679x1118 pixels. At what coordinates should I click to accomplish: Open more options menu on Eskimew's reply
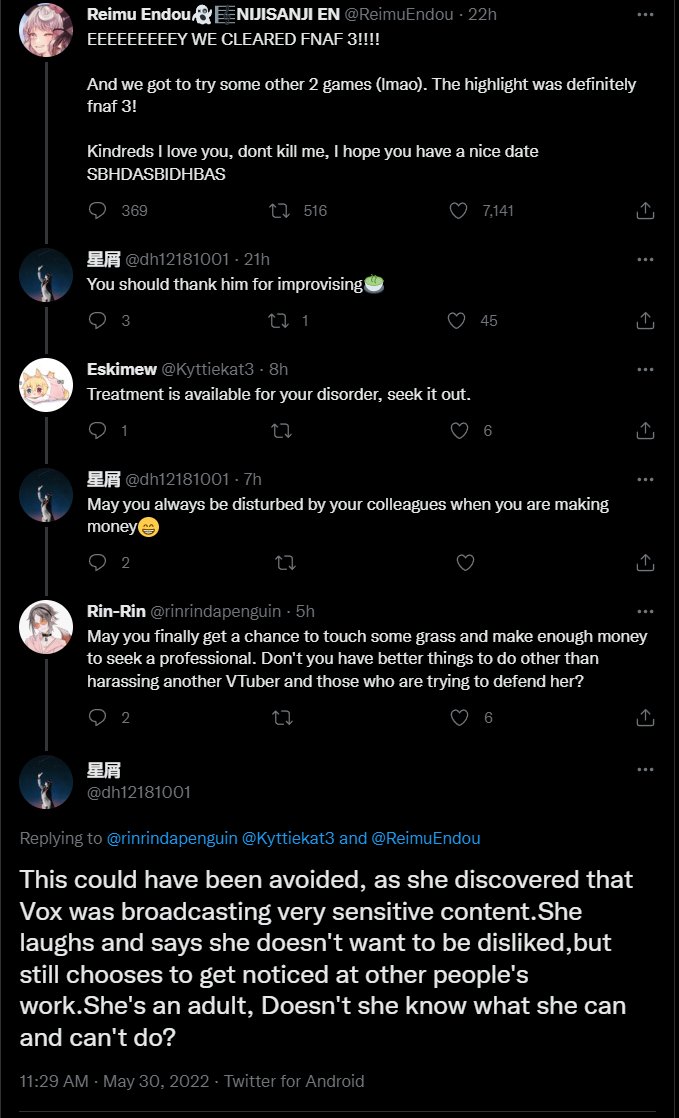point(646,369)
